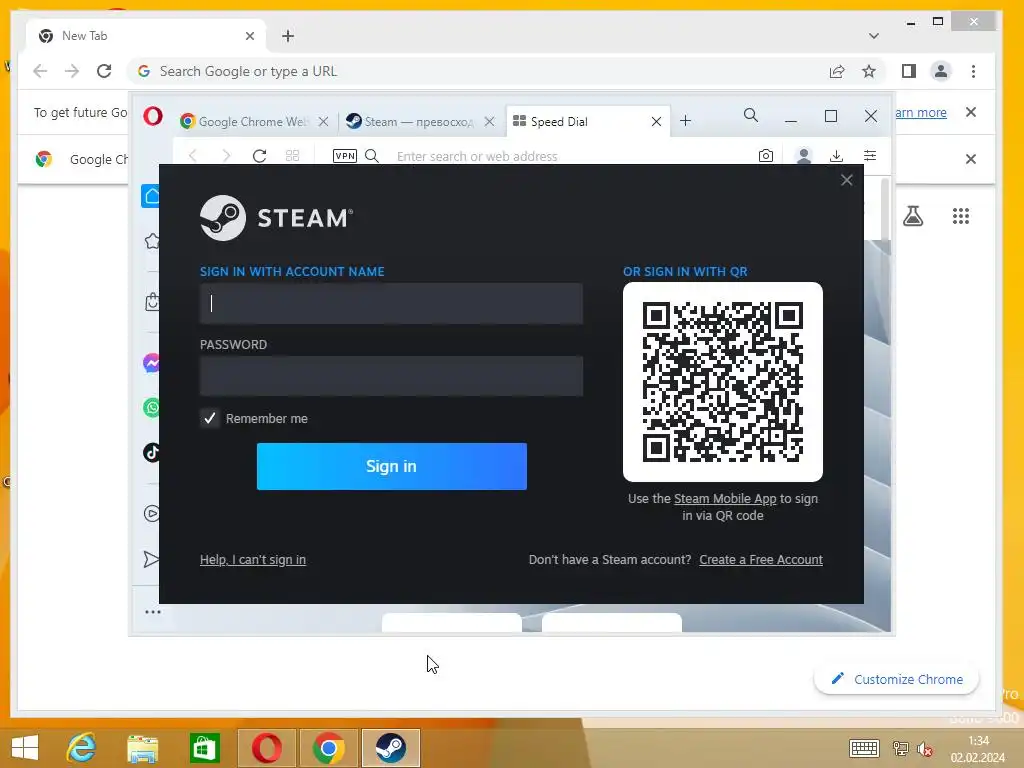
Task: Bookmark this tab with Chrome star icon
Action: click(869, 71)
